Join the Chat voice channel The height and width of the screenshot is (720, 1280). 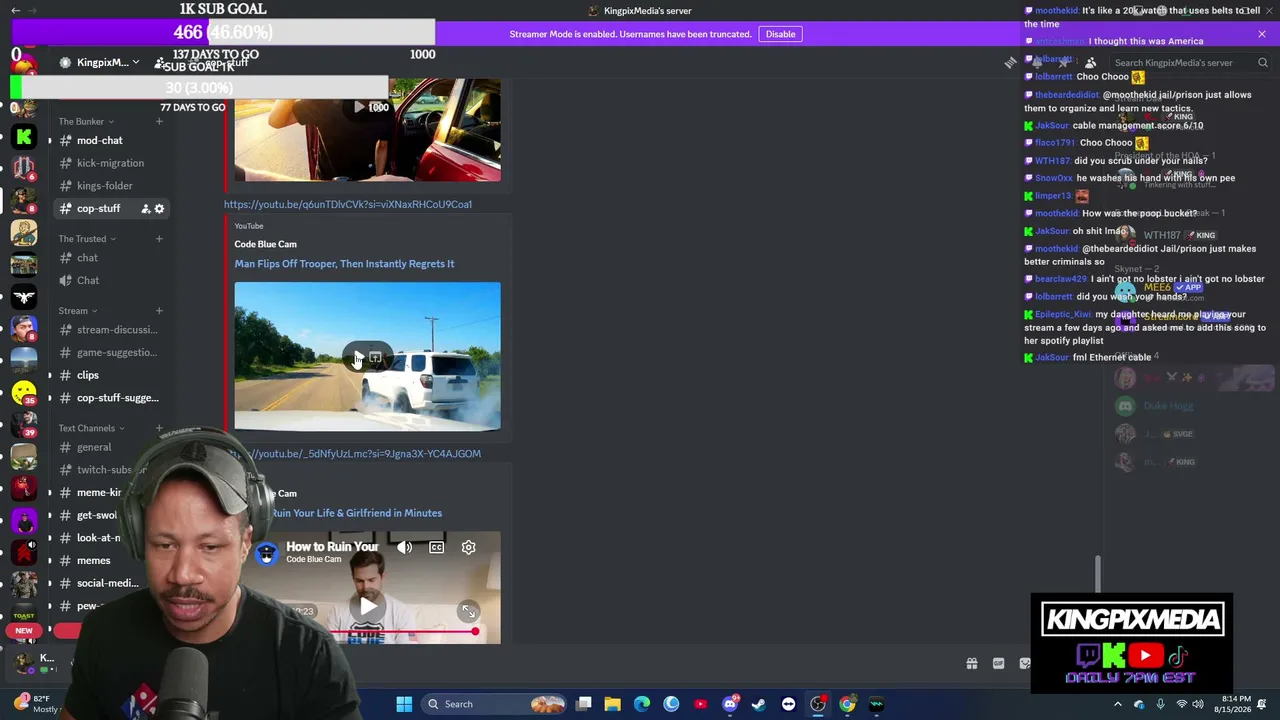[110, 281]
